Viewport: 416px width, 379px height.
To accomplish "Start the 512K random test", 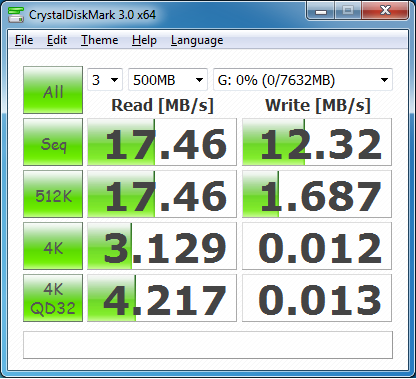I will [53, 194].
